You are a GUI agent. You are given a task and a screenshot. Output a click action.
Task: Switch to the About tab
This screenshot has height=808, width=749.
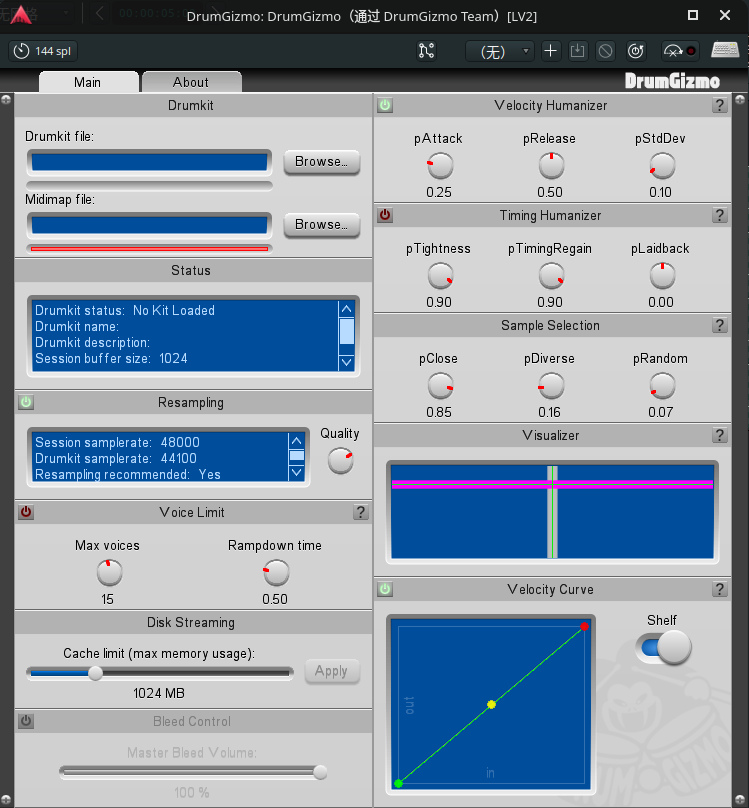(191, 82)
